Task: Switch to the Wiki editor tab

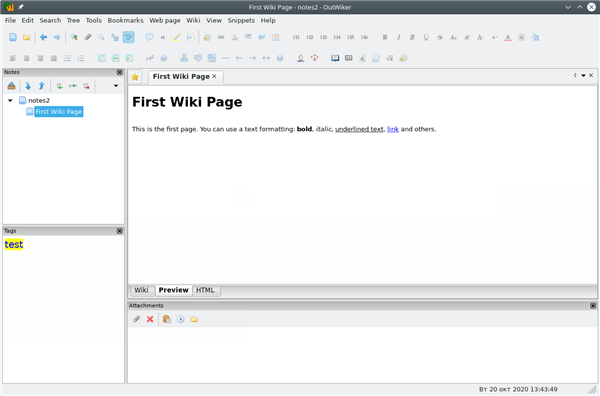Action: point(141,290)
